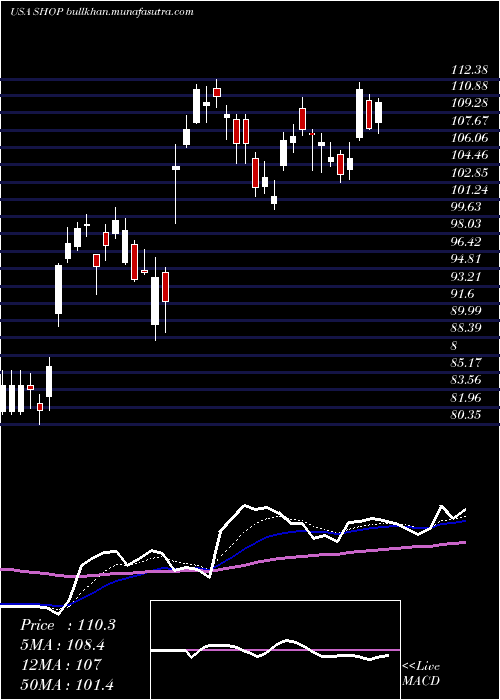Click the <<Live MACD label

pyautogui.click(x=421, y=674)
